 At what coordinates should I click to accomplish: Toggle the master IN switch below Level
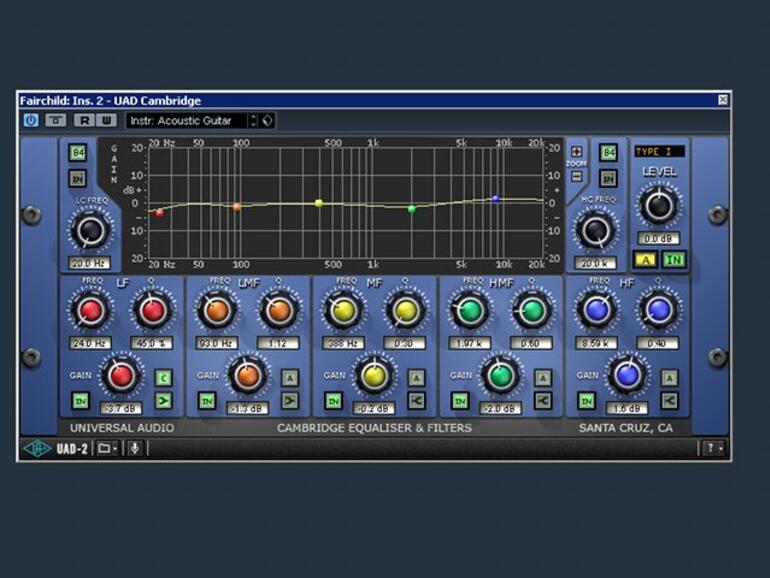point(674,260)
